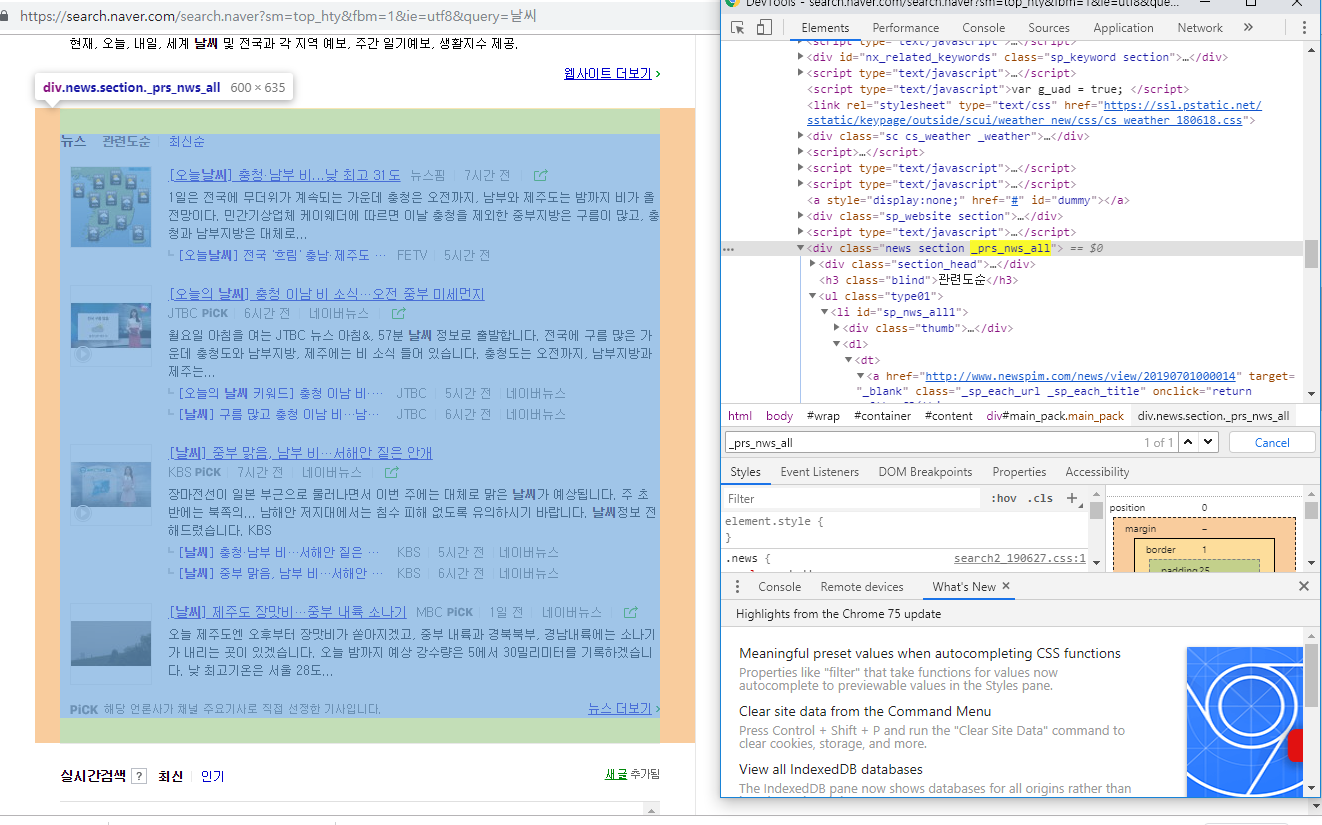This screenshot has height=825, width=1322.
Task: Click the share icon in MBC article row
Action: tap(631, 612)
